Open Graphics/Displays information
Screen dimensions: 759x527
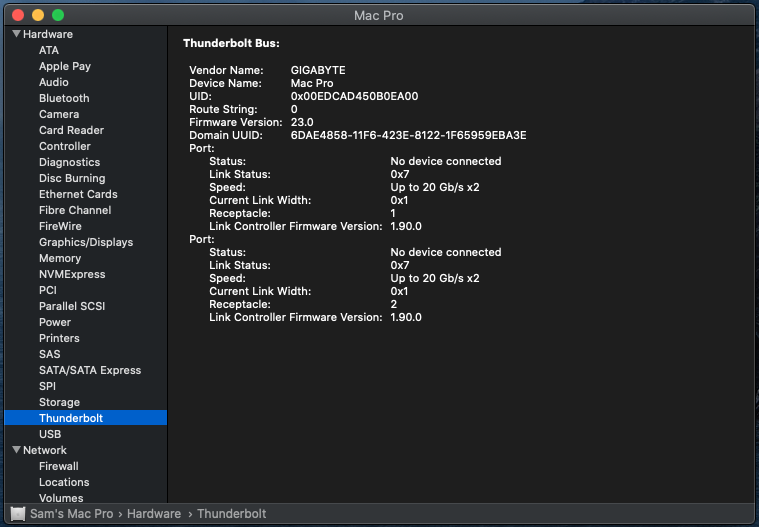click(86, 242)
